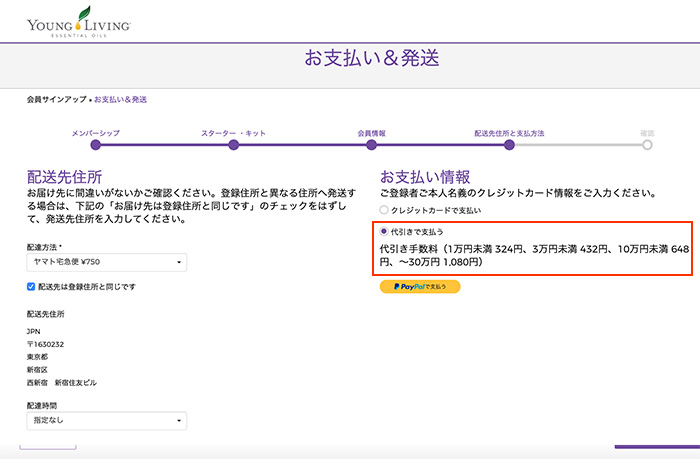Click the 確認 step label
This screenshot has width=700, height=459.
648,132
